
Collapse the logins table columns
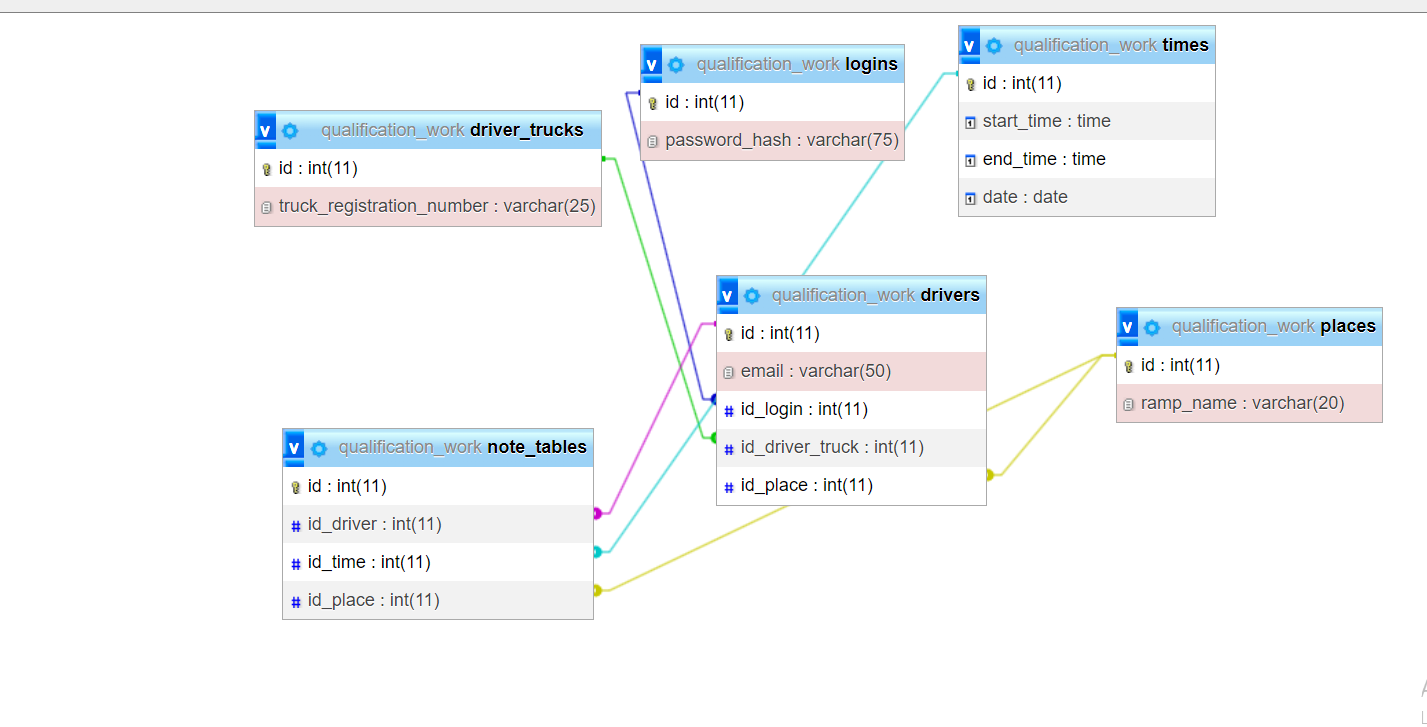pos(651,64)
